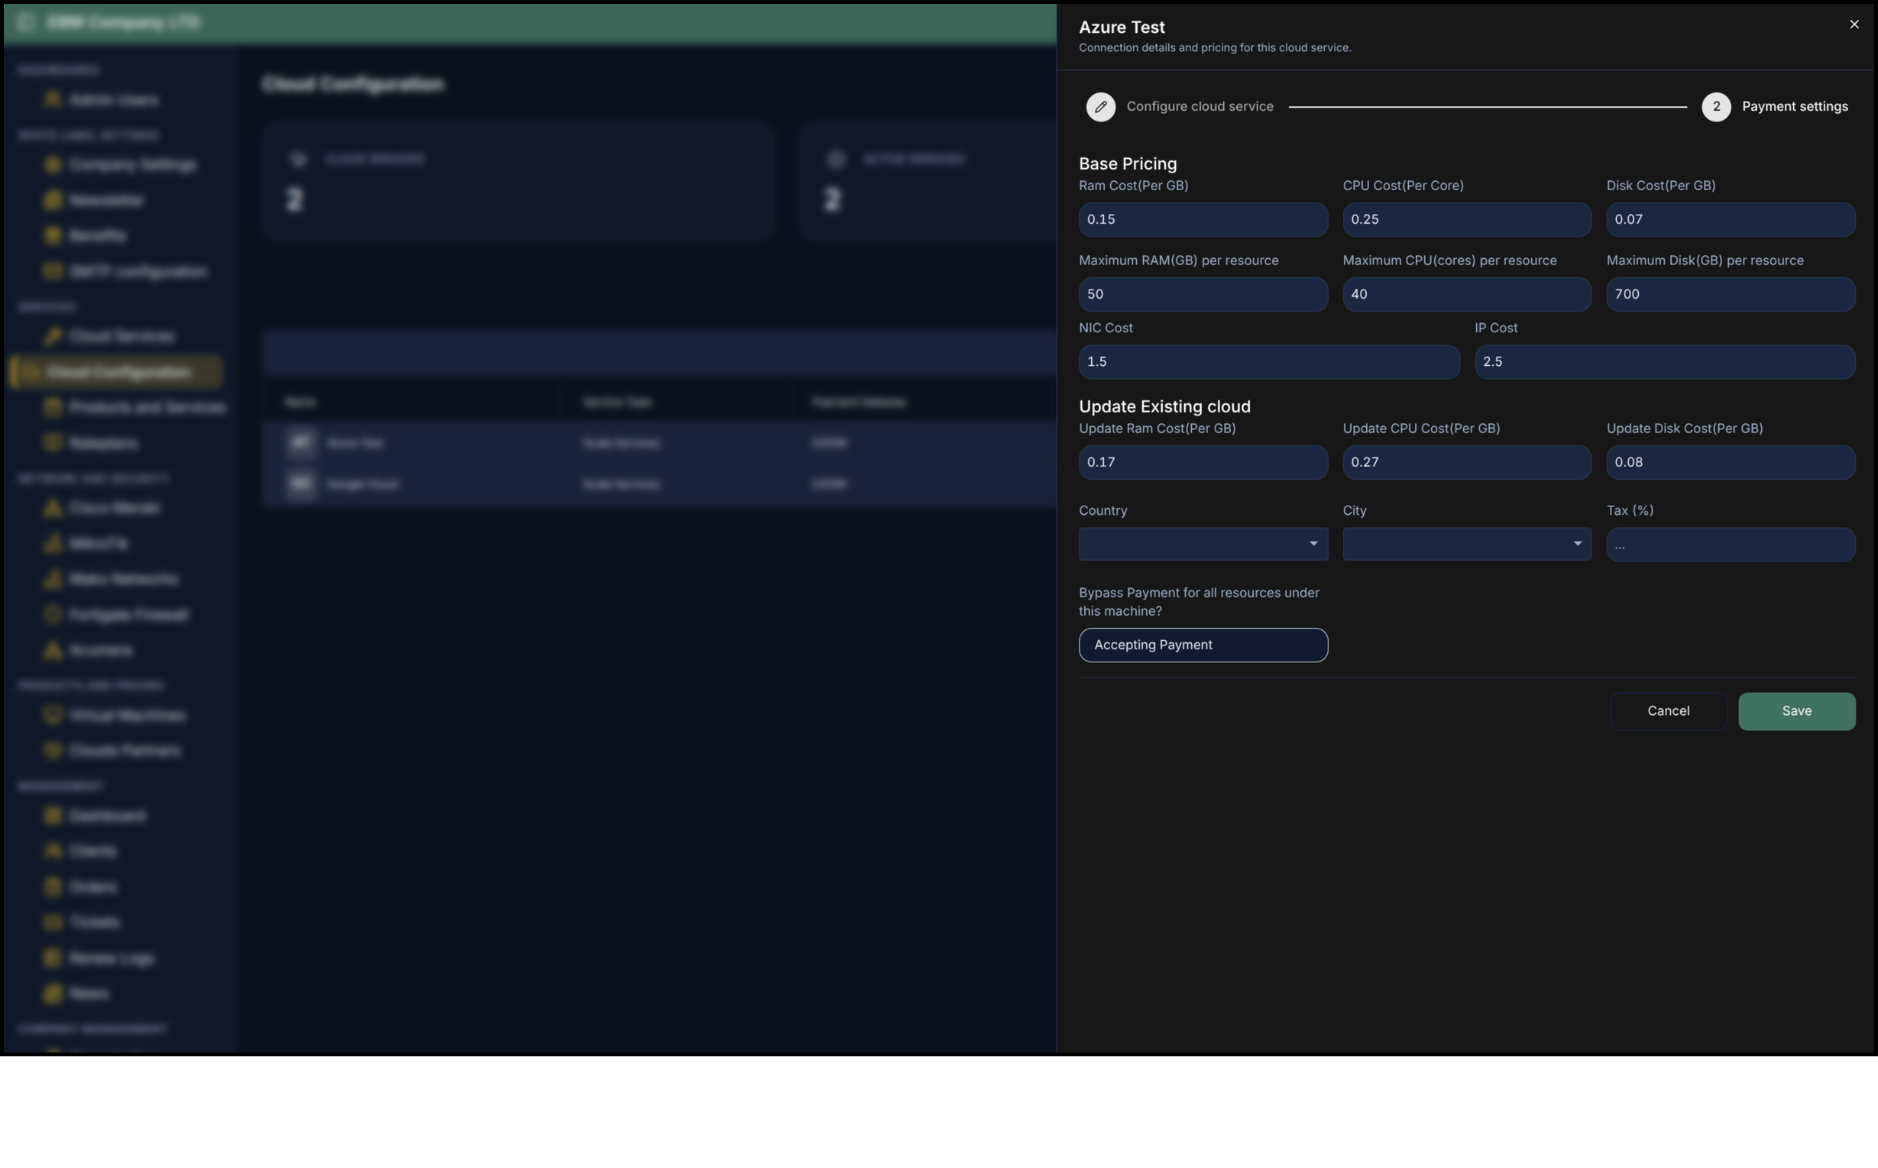
Task: Cancel the payment settings changes
Action: point(1668,712)
